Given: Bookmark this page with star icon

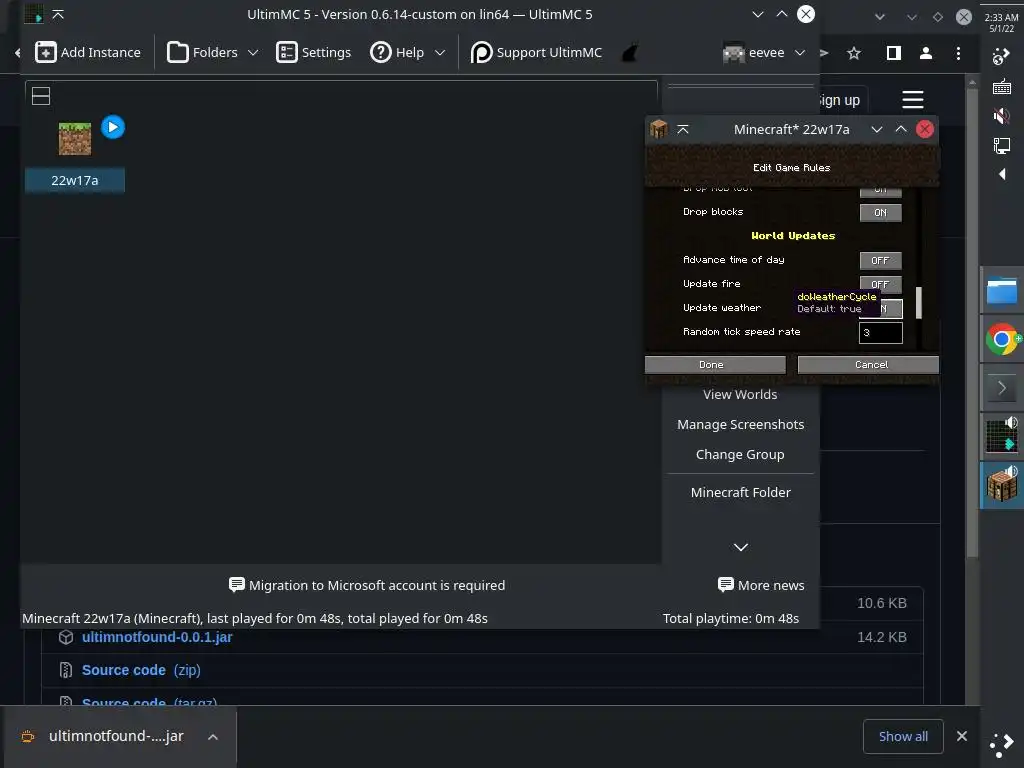Looking at the screenshot, I should [854, 54].
